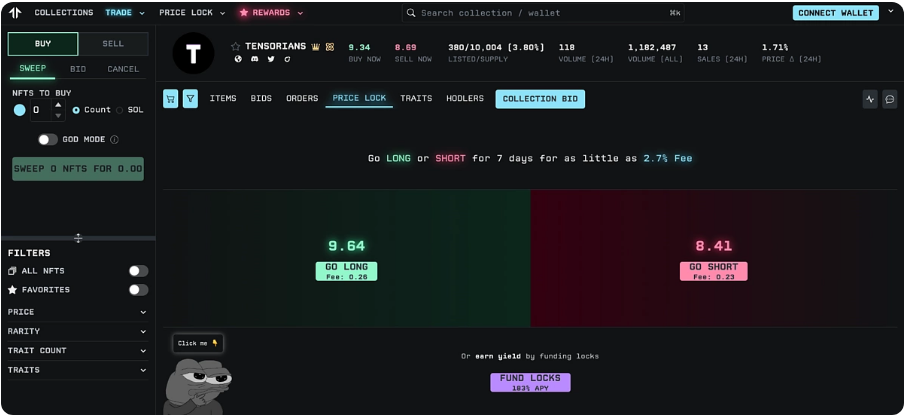Click the 9.64 long price value
The image size is (904, 416).
pos(346,246)
